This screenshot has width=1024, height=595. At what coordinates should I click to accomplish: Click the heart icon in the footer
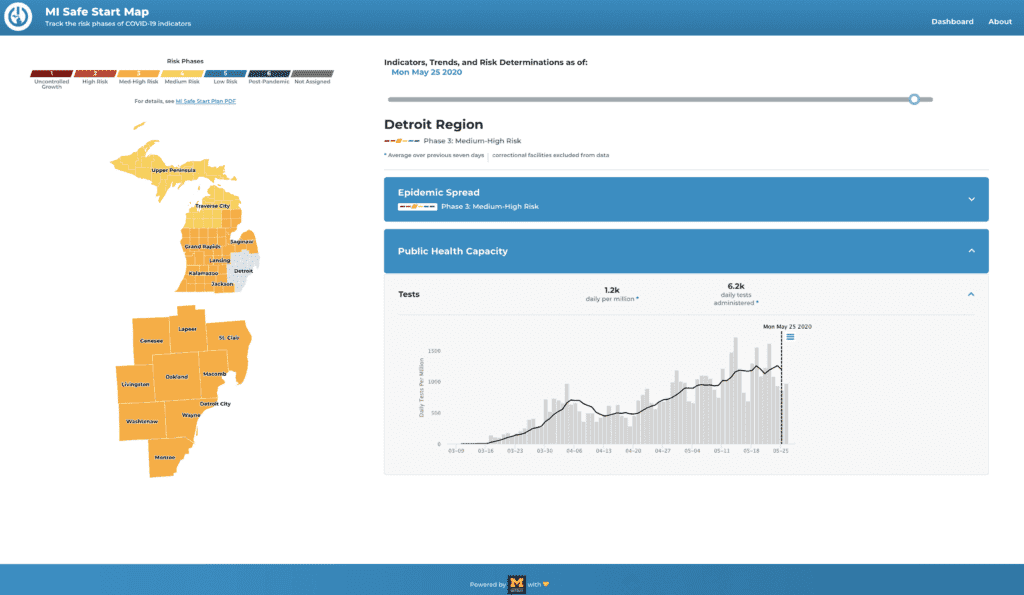tap(546, 585)
